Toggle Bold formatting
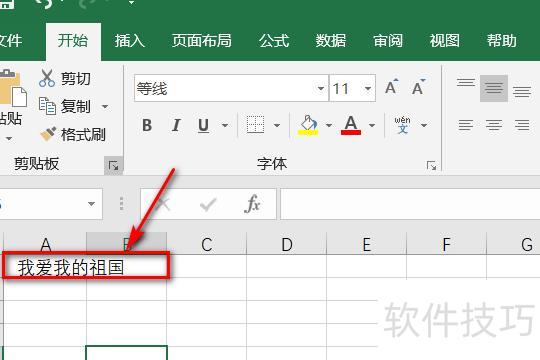540x360 pixels. click(147, 125)
